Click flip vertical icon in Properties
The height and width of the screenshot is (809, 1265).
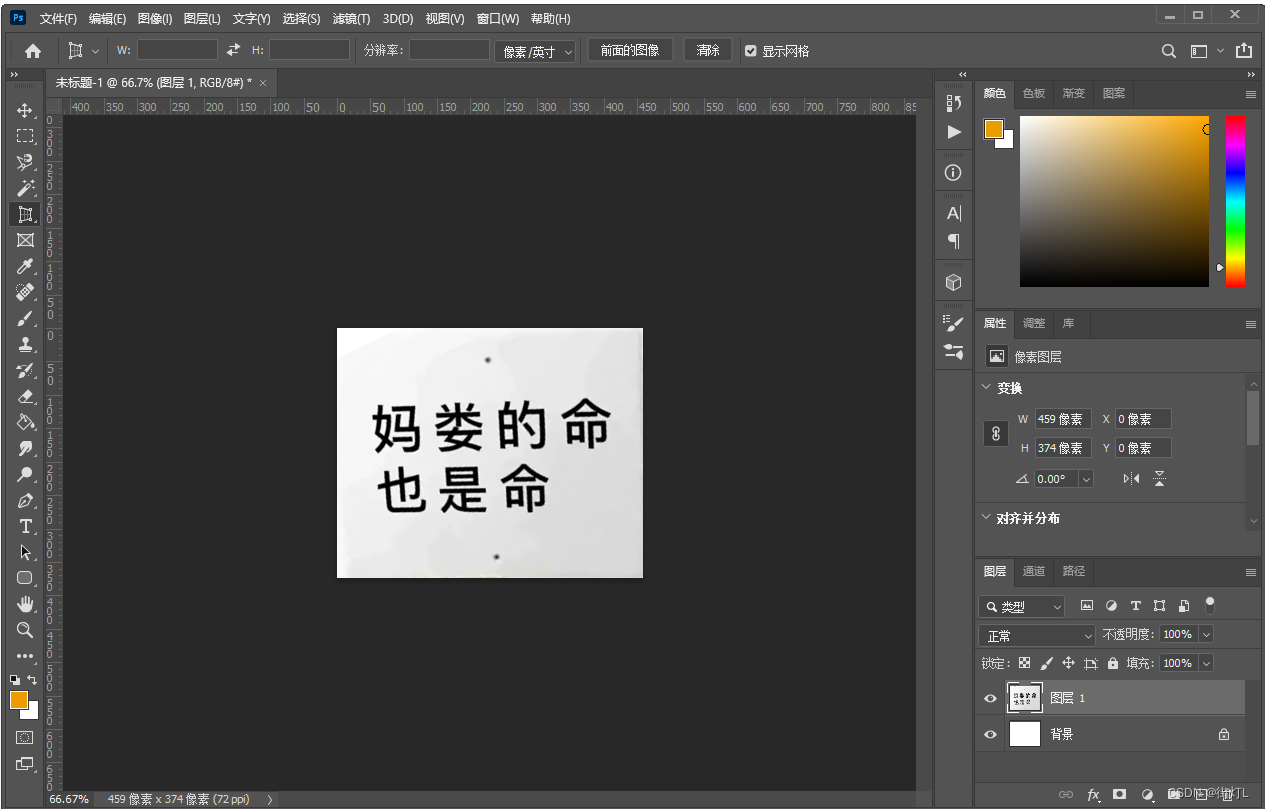tap(1159, 479)
